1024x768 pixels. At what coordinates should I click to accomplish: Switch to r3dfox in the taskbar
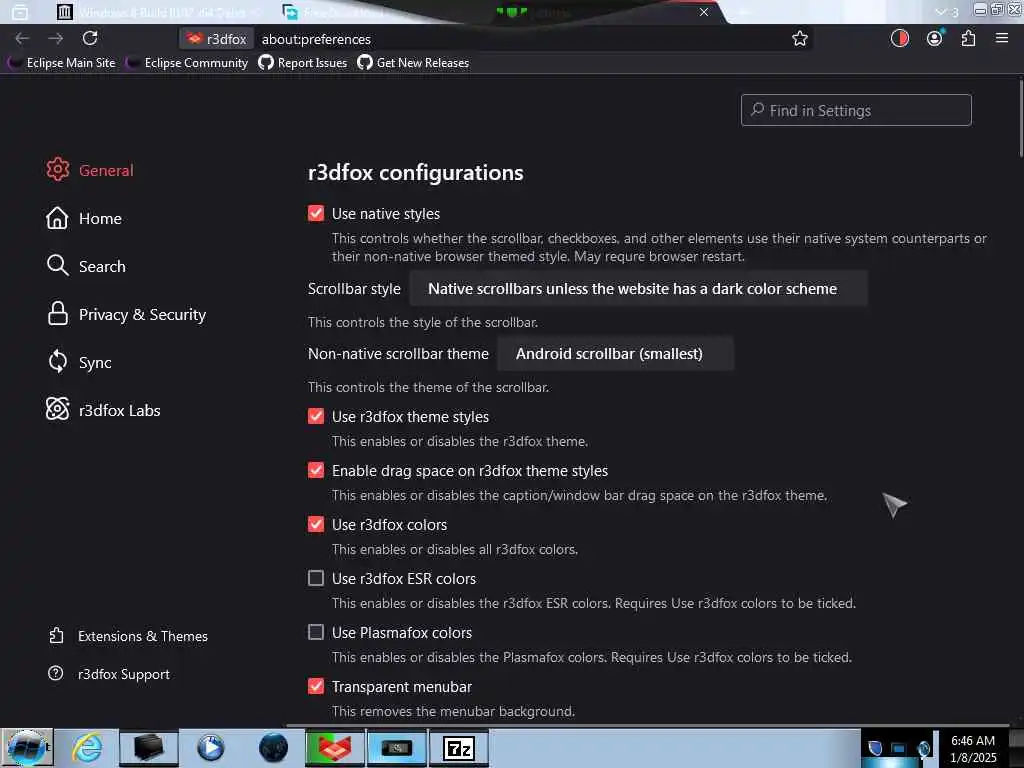[334, 748]
